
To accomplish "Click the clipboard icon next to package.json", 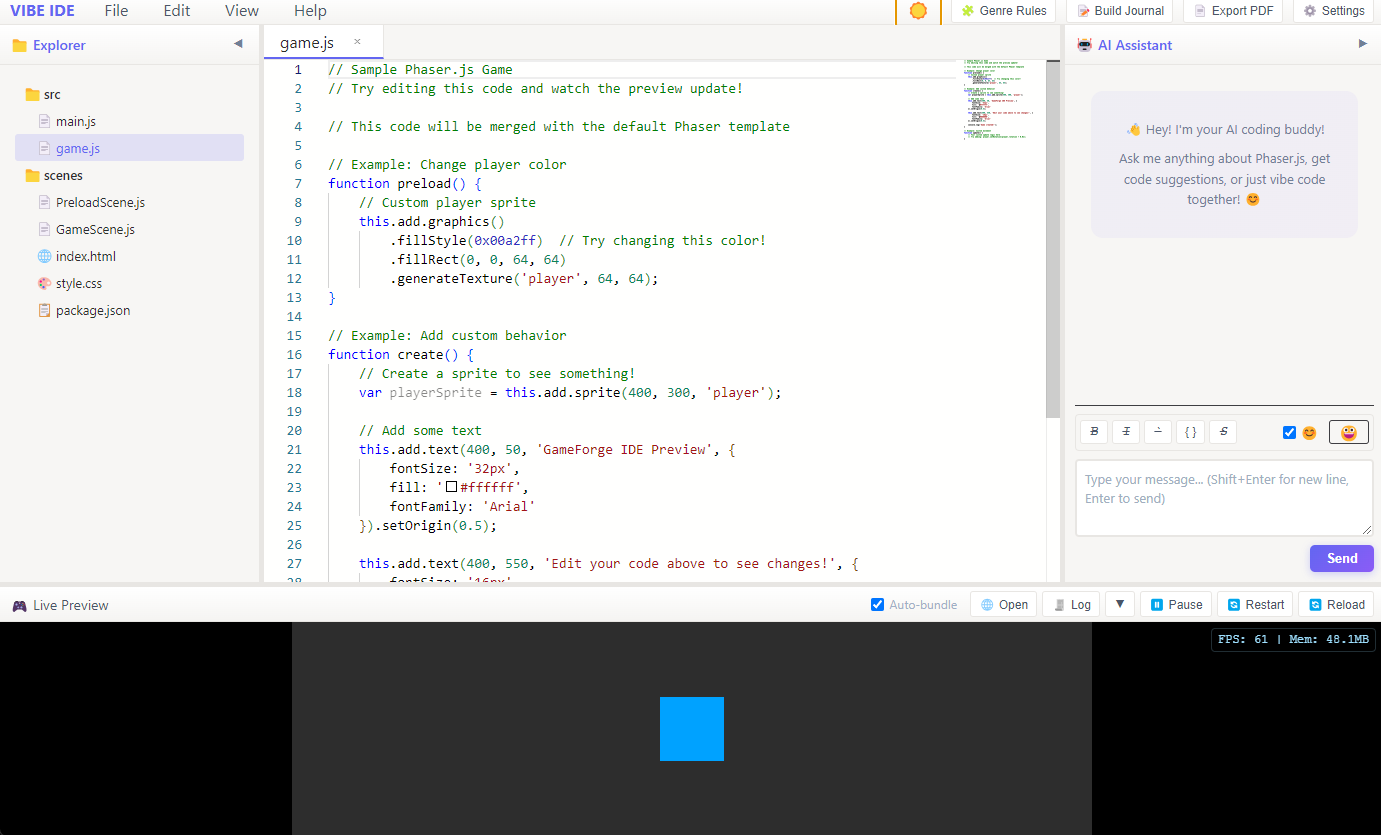I will click(44, 310).
